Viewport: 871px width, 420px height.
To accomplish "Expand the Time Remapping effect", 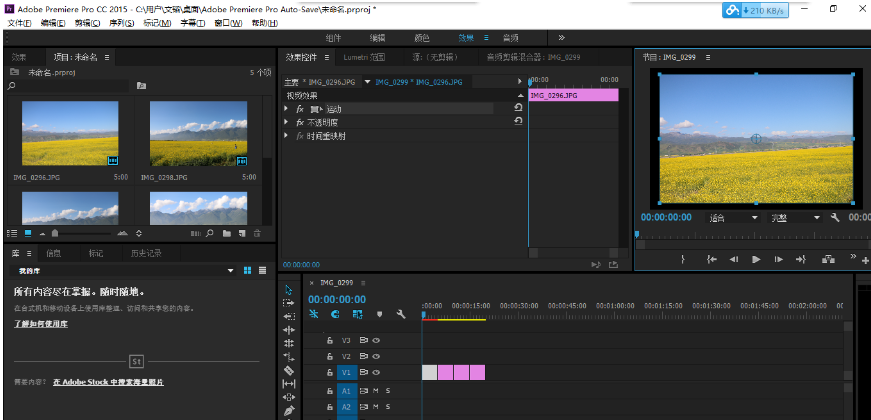I will coord(287,136).
